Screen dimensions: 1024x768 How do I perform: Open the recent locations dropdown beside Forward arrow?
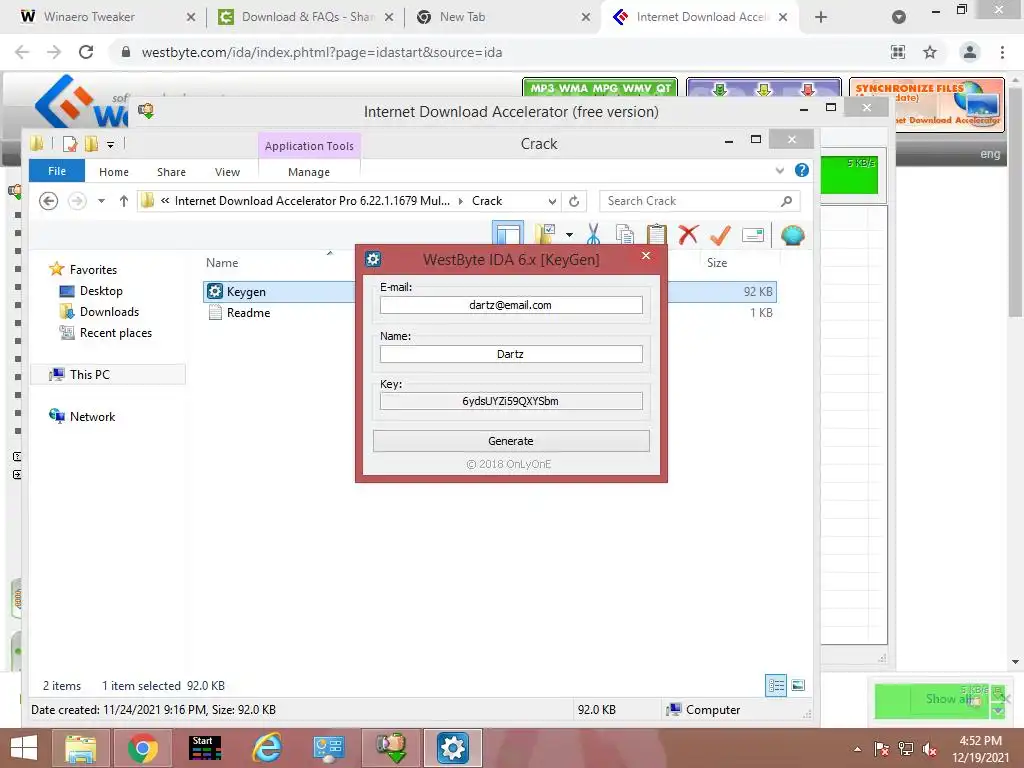(x=101, y=201)
